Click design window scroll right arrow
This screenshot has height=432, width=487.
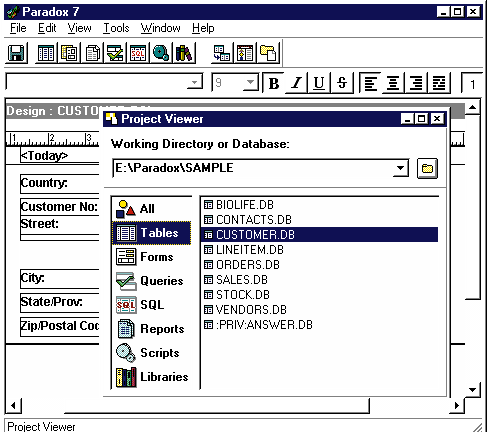coord(457,405)
